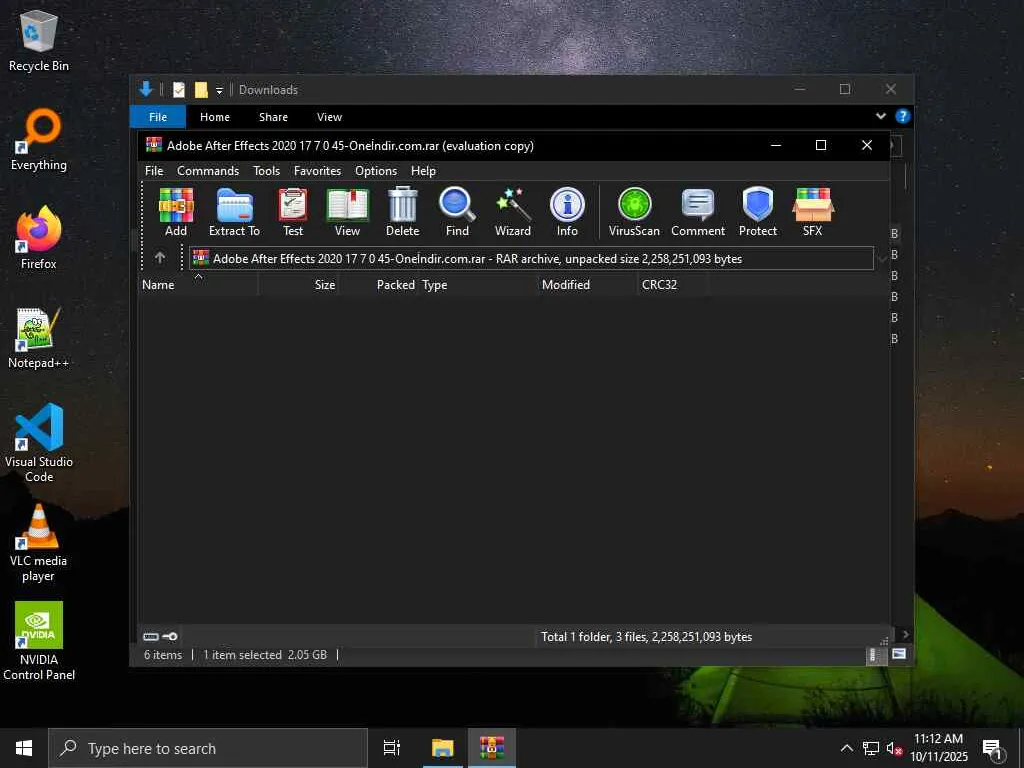Run the Test archive tool
The image size is (1024, 768).
coord(293,212)
